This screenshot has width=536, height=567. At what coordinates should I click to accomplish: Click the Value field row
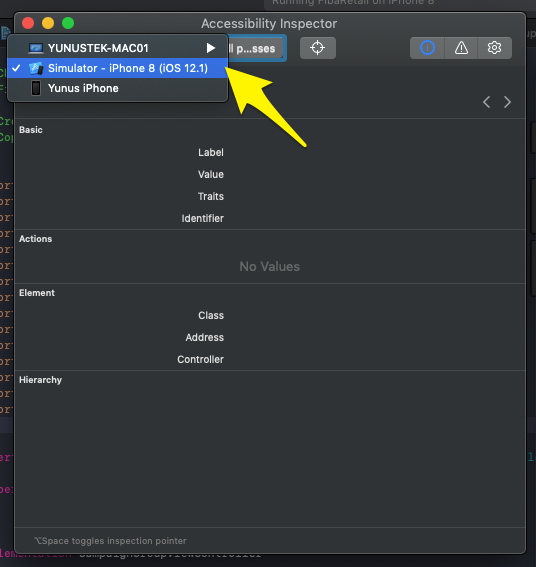[x=210, y=175]
